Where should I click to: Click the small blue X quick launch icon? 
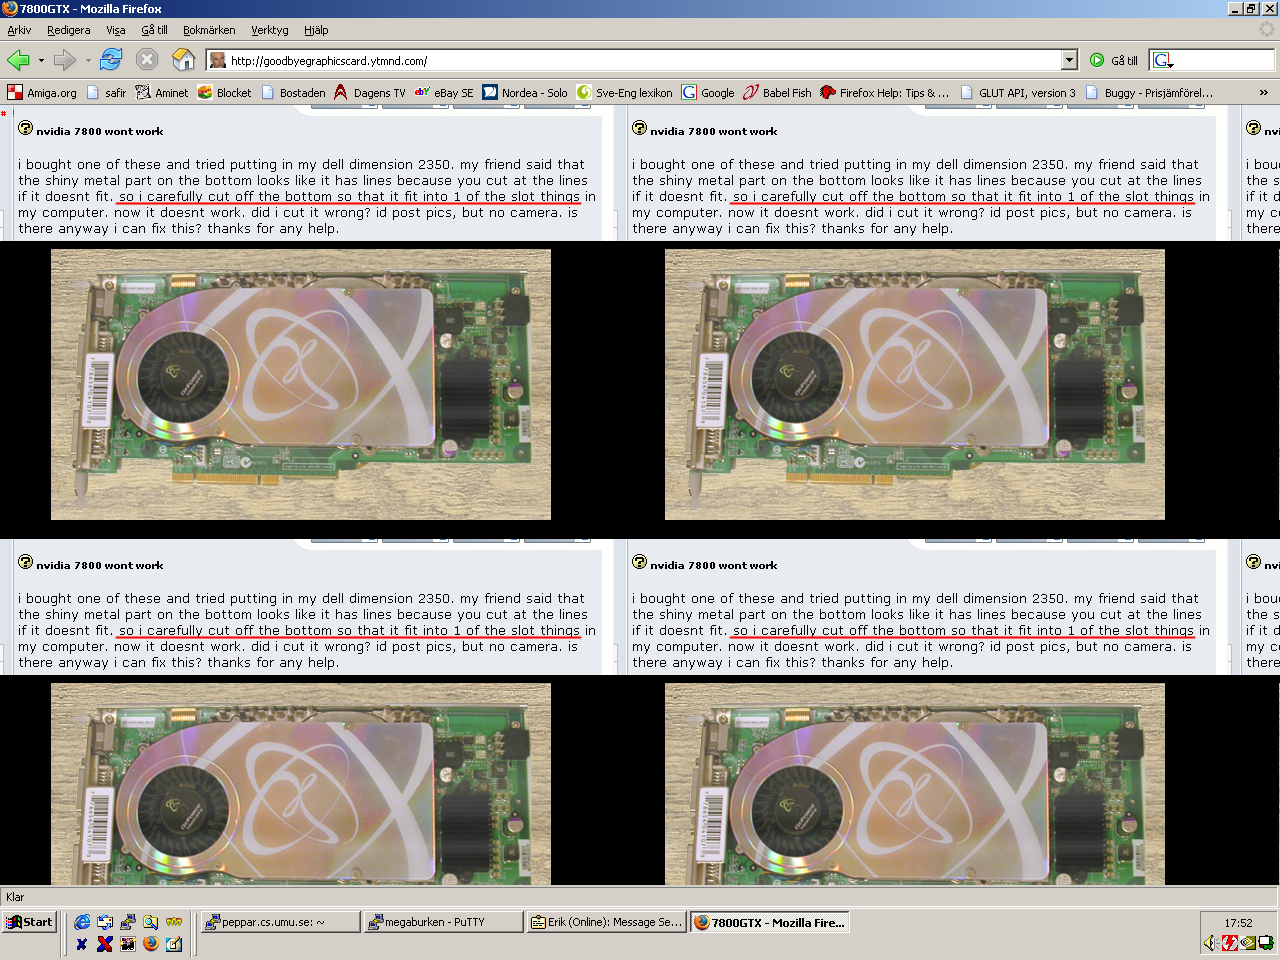pyautogui.click(x=82, y=943)
